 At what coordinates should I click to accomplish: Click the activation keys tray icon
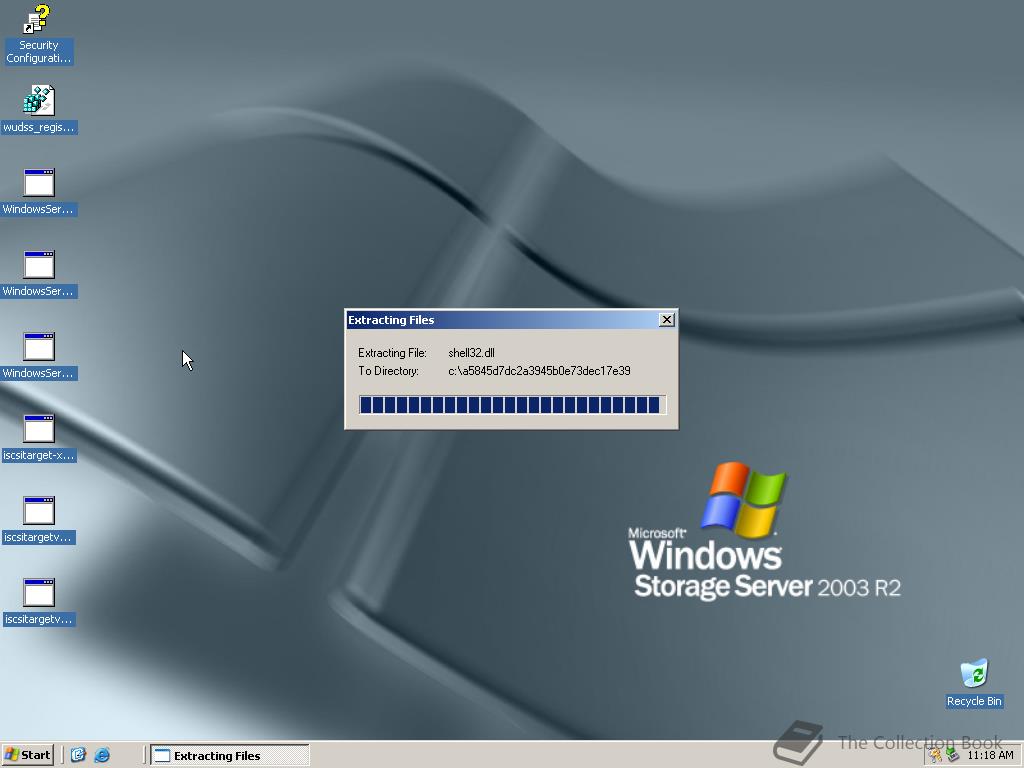tap(935, 756)
